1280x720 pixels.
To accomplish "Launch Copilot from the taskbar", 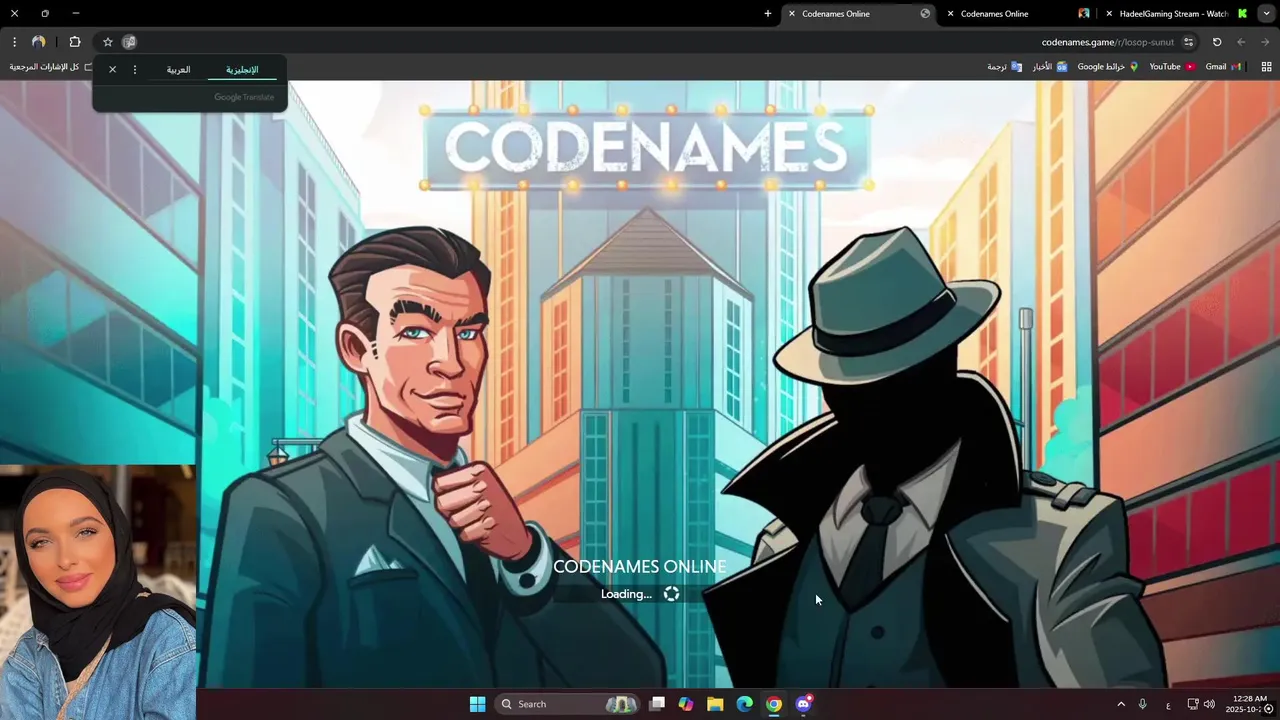I will (x=686, y=704).
